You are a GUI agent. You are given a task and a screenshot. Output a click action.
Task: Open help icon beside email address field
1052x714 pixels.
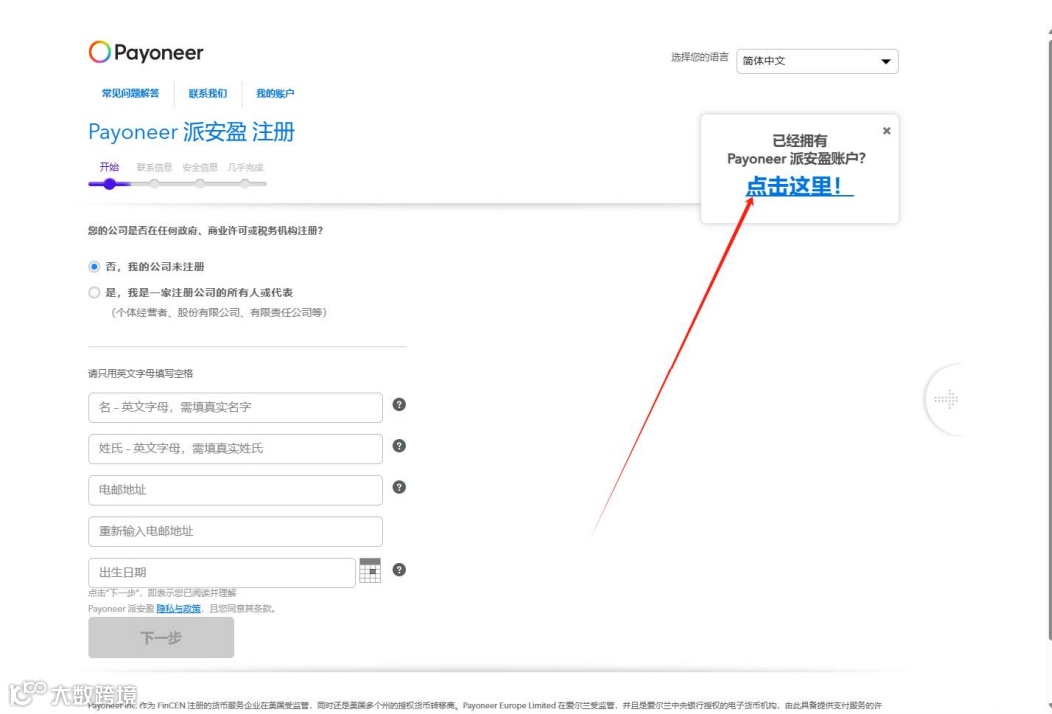[x=399, y=487]
